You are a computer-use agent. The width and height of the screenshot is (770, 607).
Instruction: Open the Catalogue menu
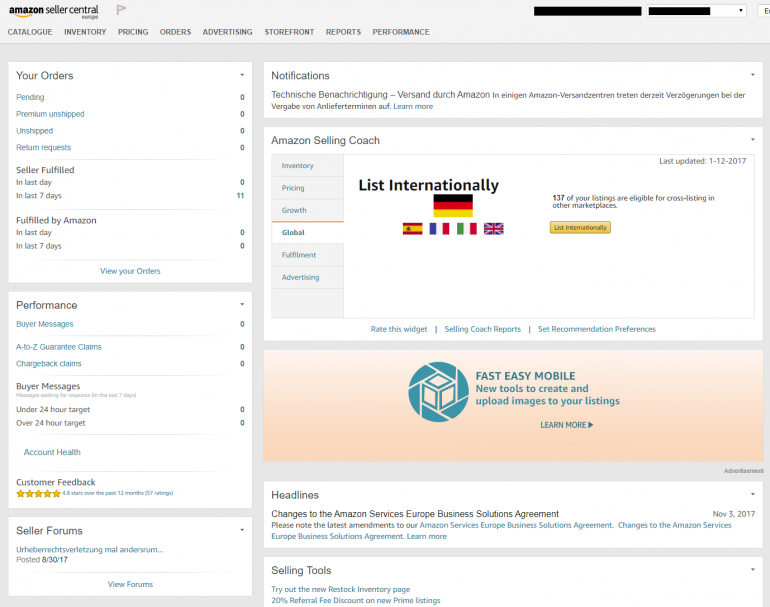(30, 32)
